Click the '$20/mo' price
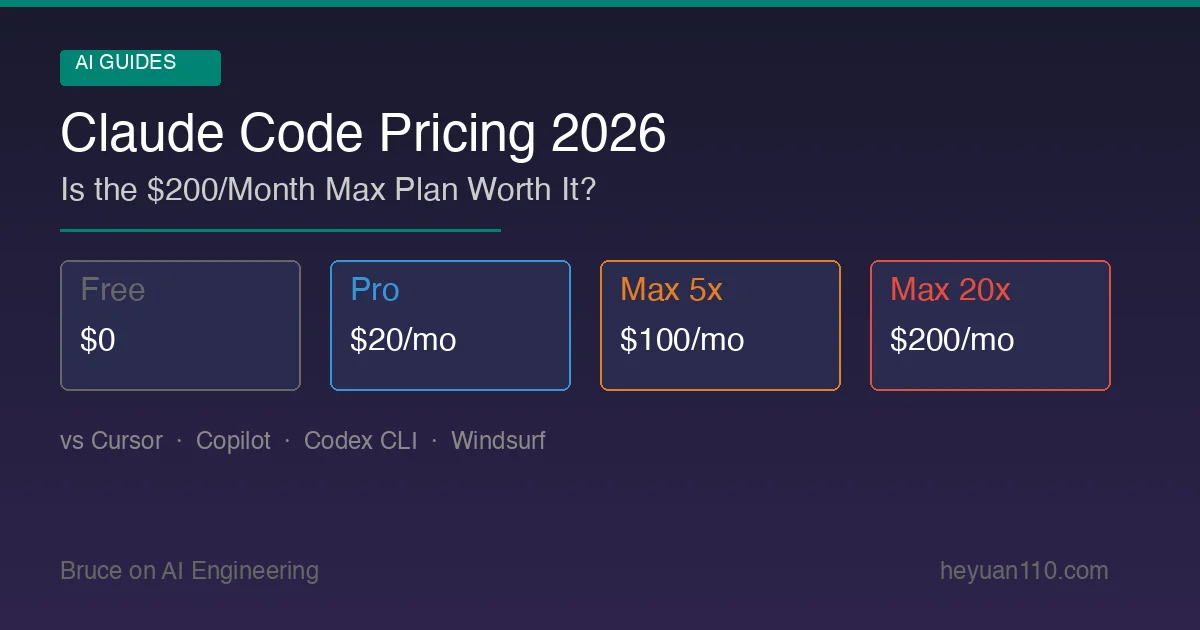This screenshot has width=1200, height=630. point(403,340)
